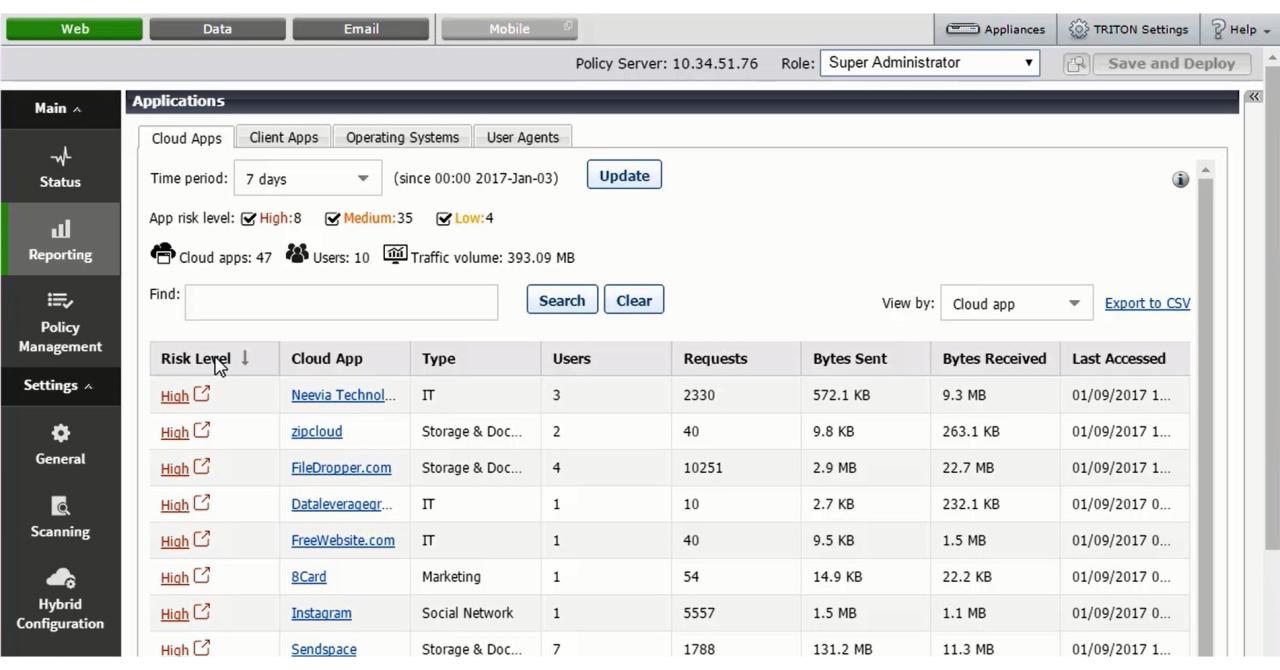Click the Update button
Screen dimensions: 1280x670
point(624,175)
